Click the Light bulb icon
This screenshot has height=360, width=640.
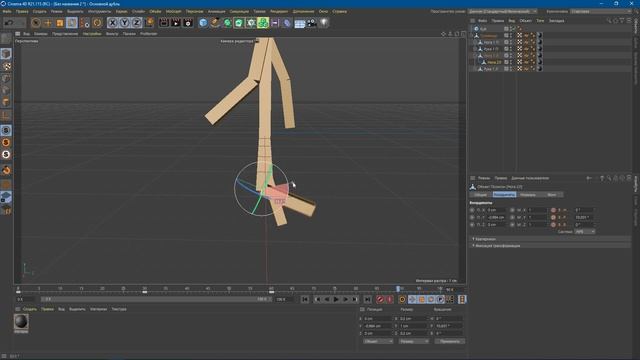pyautogui.click(x=324, y=23)
